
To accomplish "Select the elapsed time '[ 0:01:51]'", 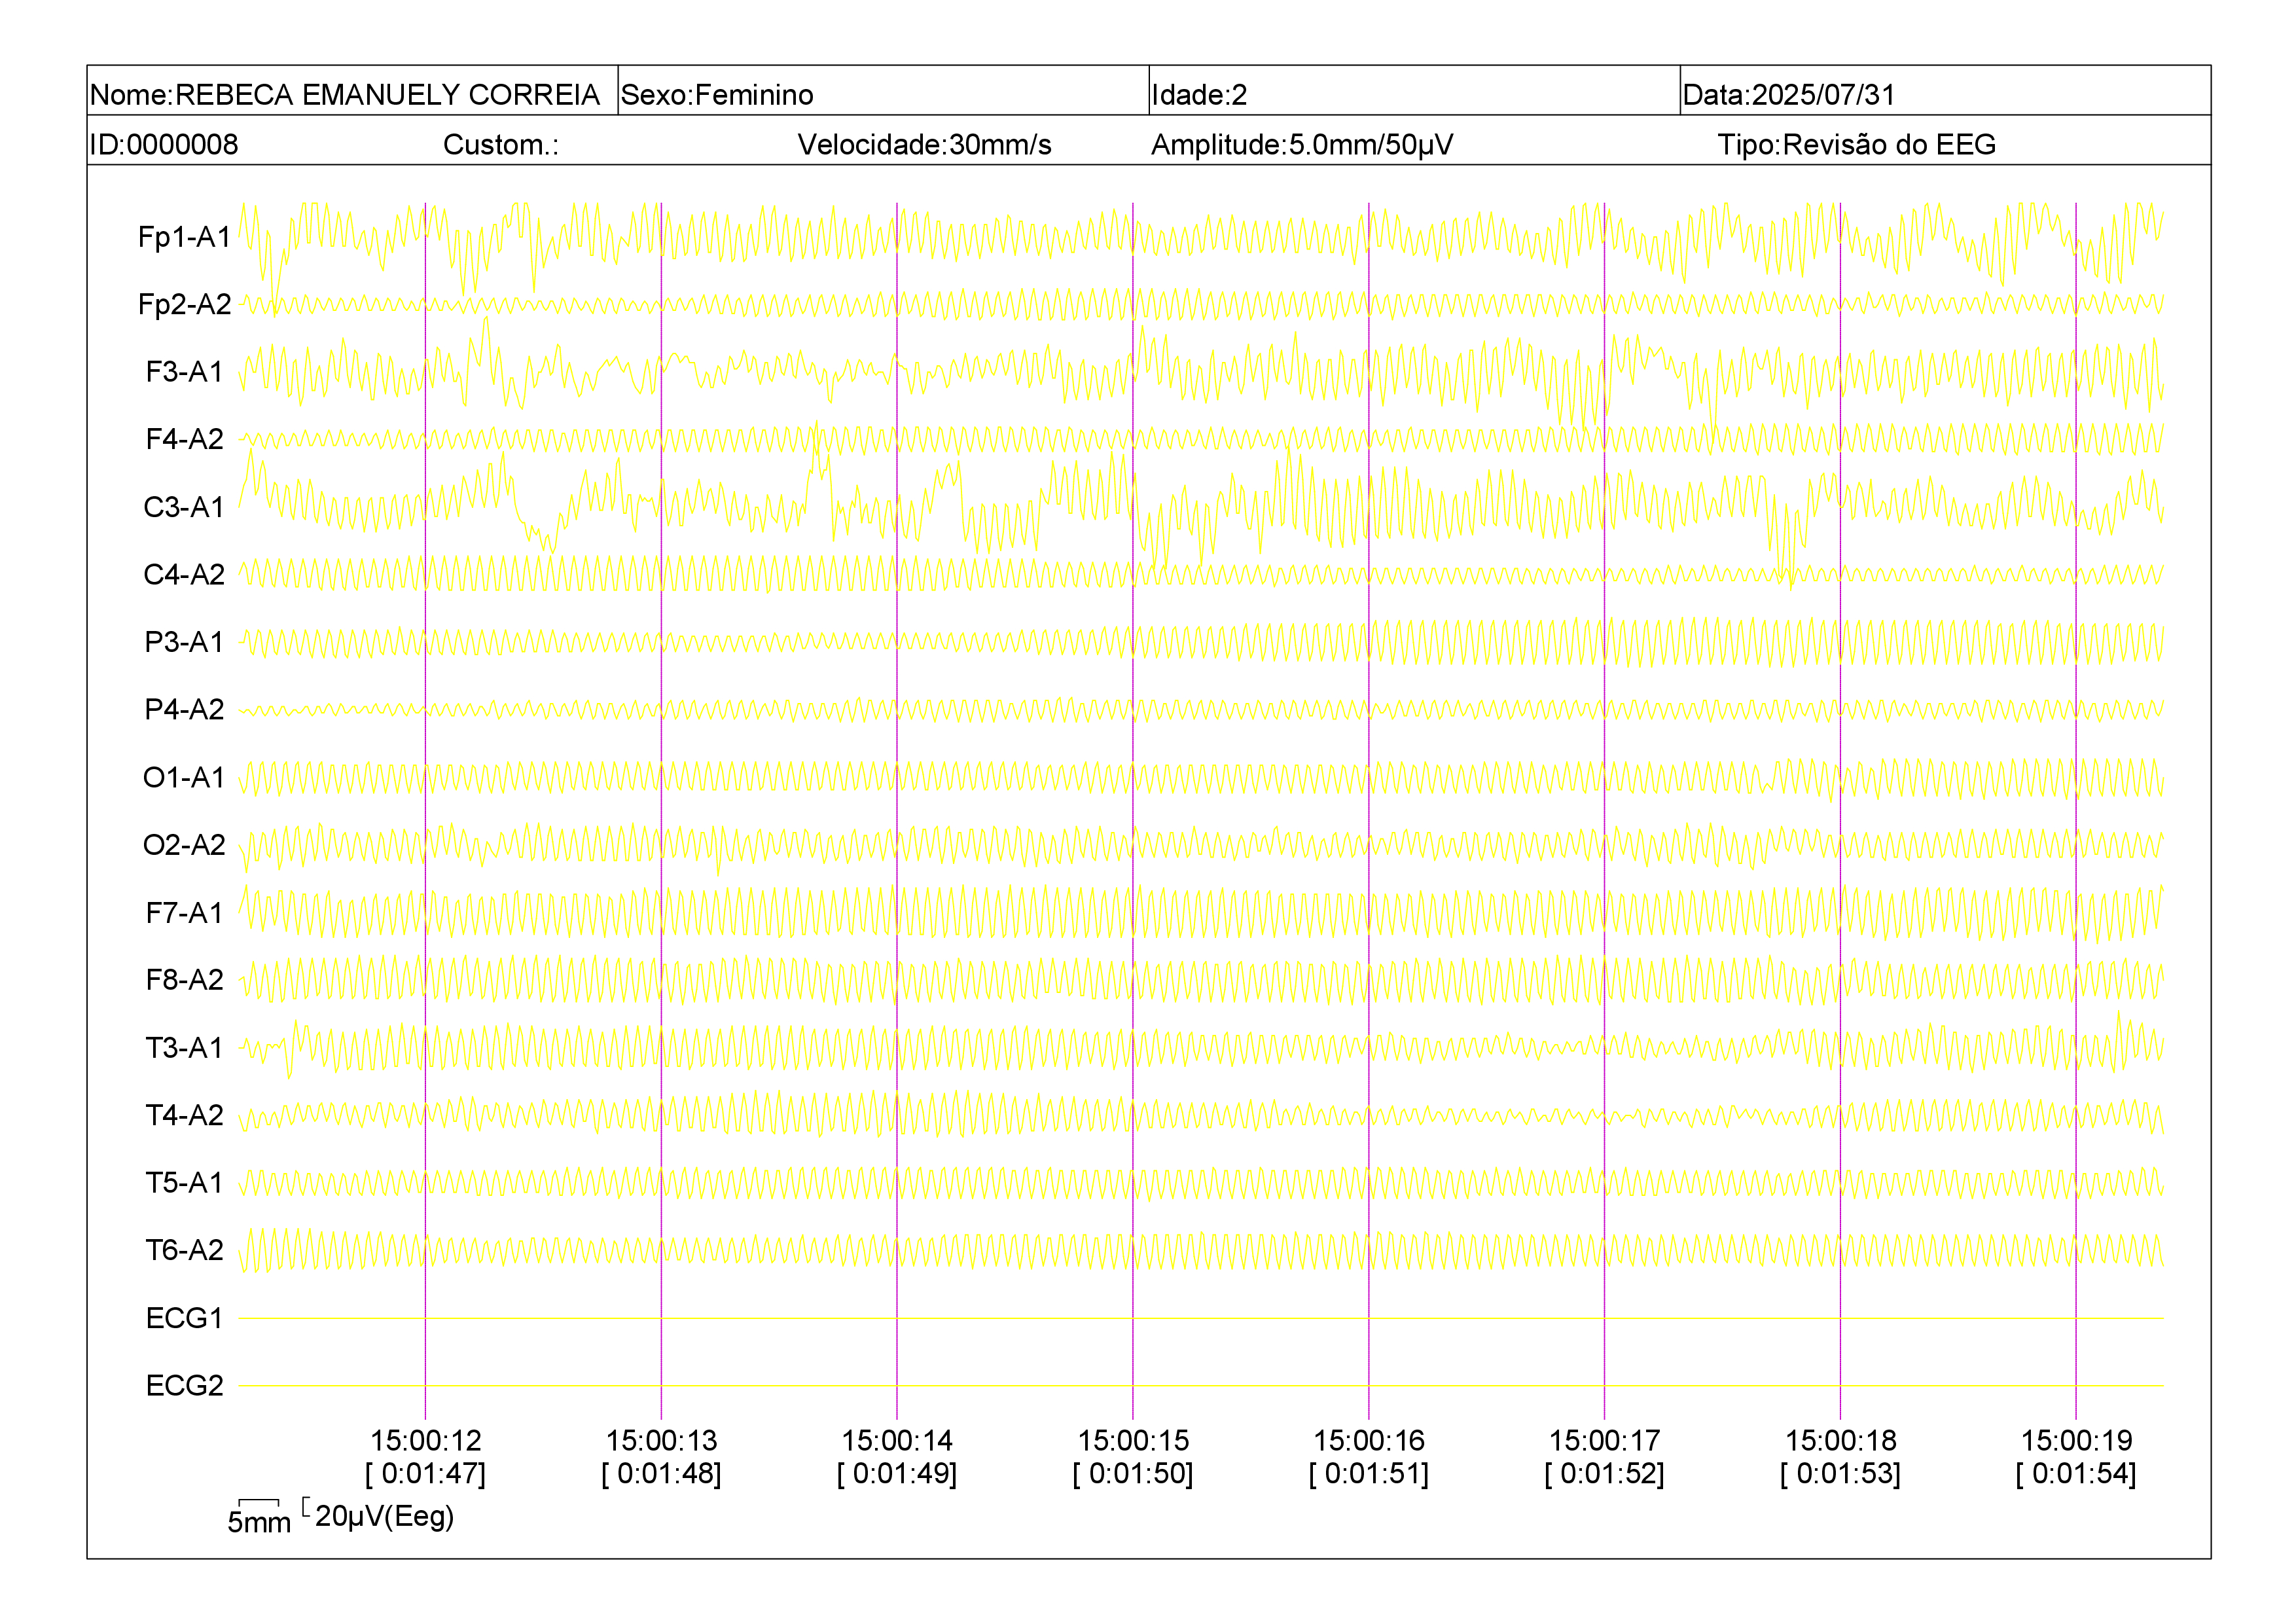I will click(1369, 1474).
